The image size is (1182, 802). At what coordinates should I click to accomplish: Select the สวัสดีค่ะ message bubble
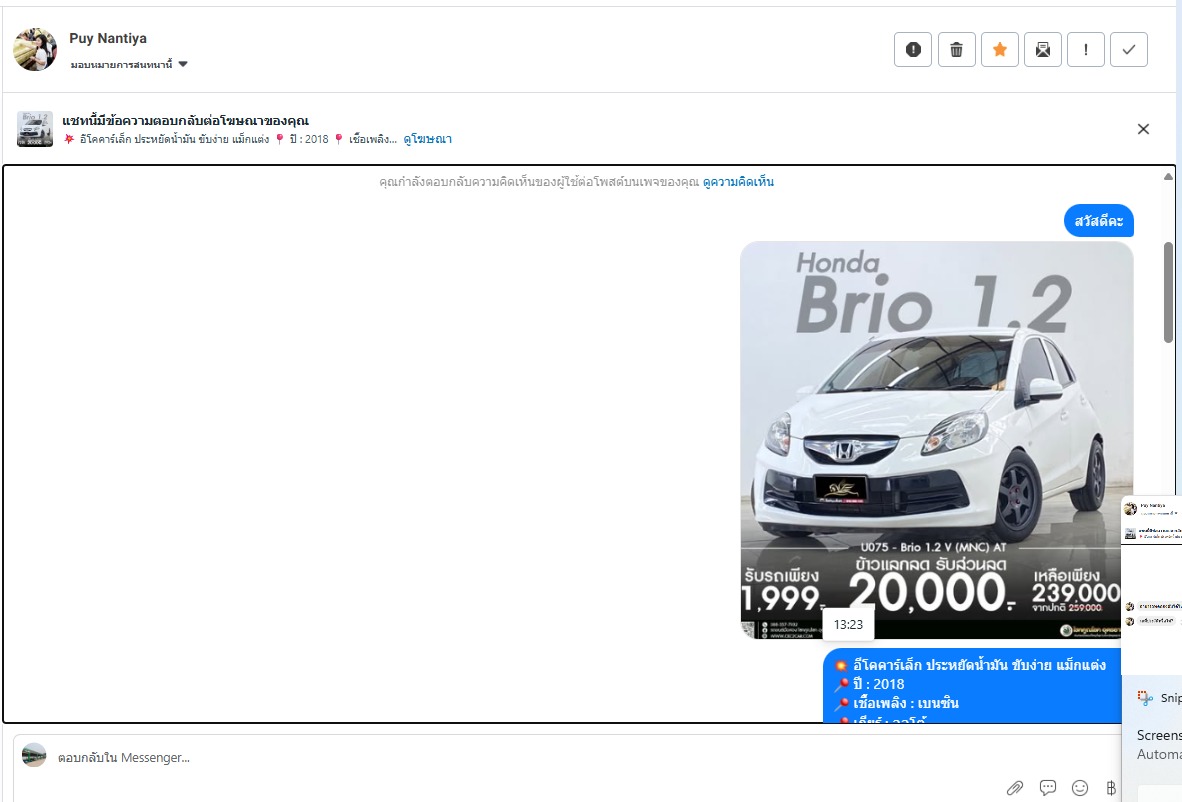click(1098, 221)
